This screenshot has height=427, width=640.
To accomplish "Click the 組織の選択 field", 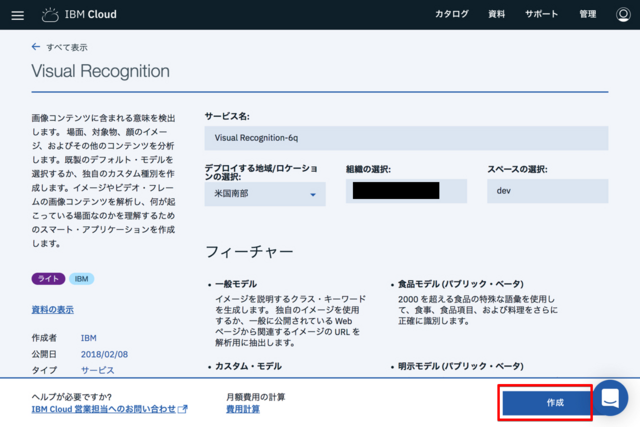I will 406,191.
